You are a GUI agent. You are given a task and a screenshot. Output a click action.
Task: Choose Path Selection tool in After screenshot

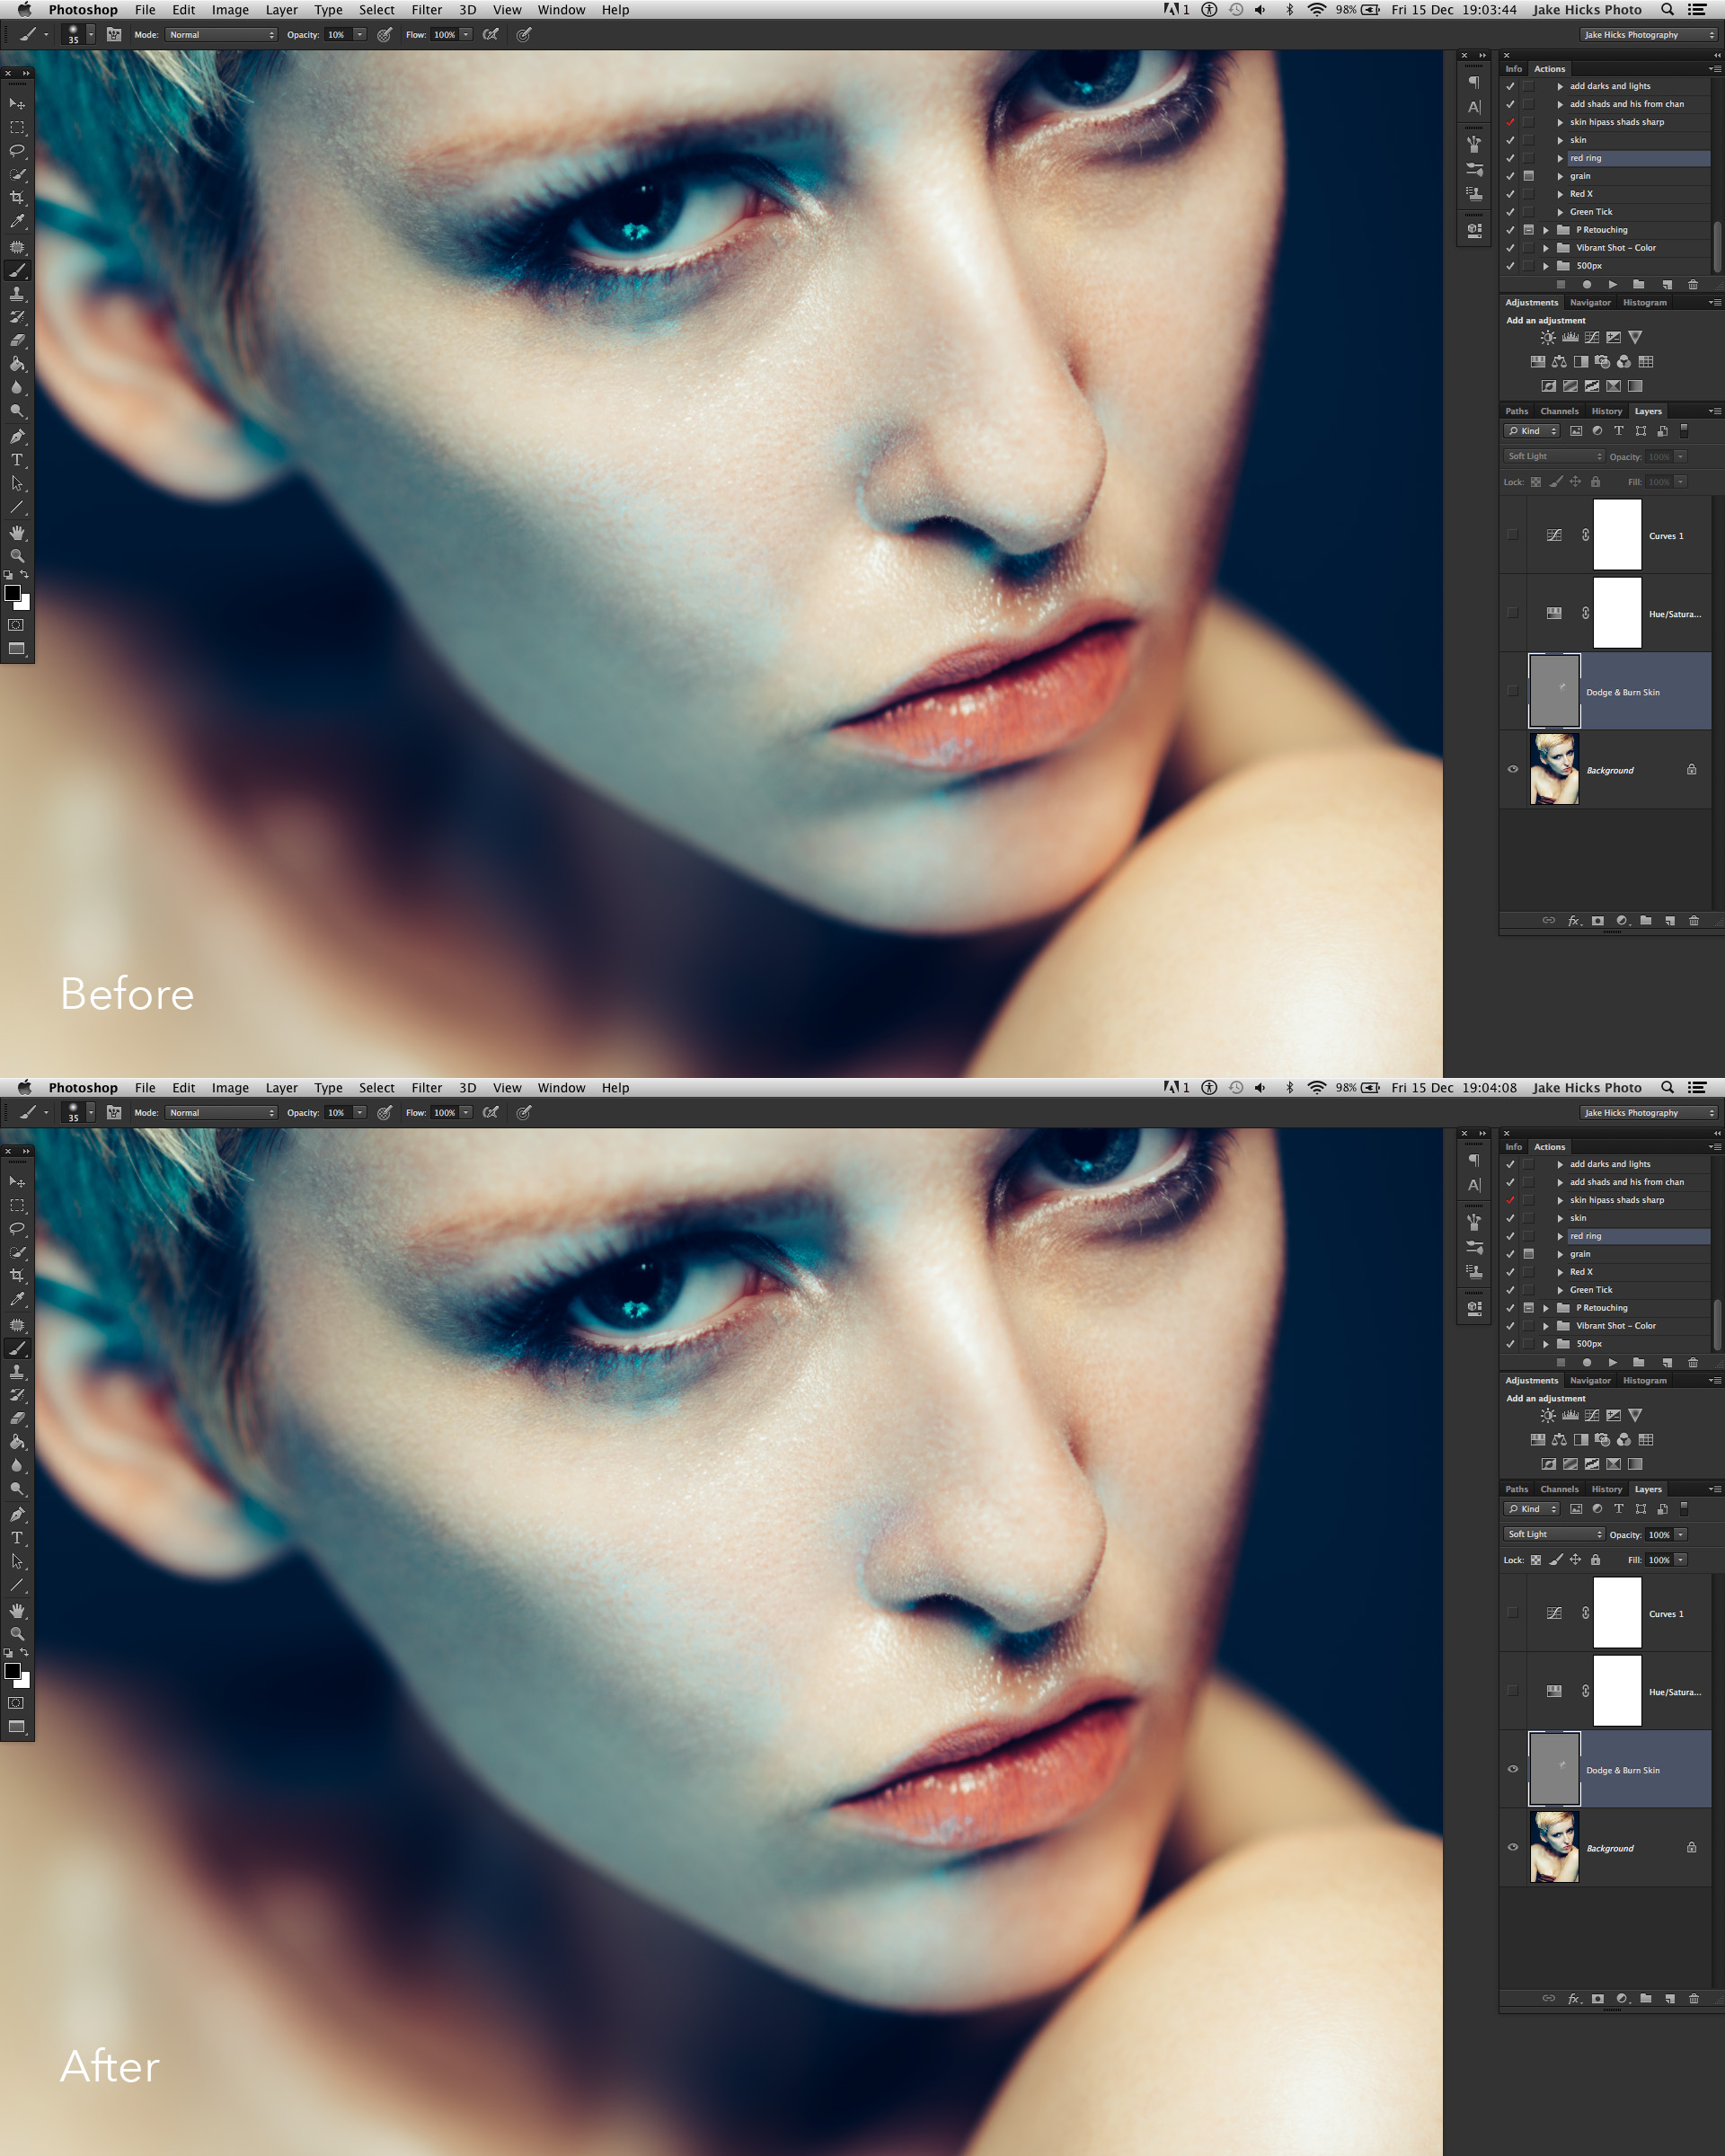pos(17,1561)
